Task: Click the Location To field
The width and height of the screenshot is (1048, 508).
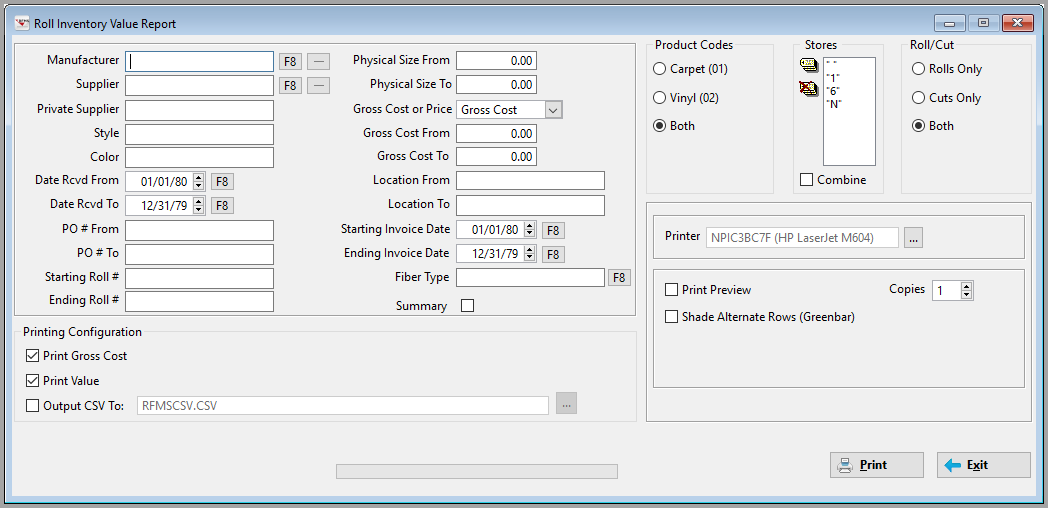Action: (x=531, y=205)
